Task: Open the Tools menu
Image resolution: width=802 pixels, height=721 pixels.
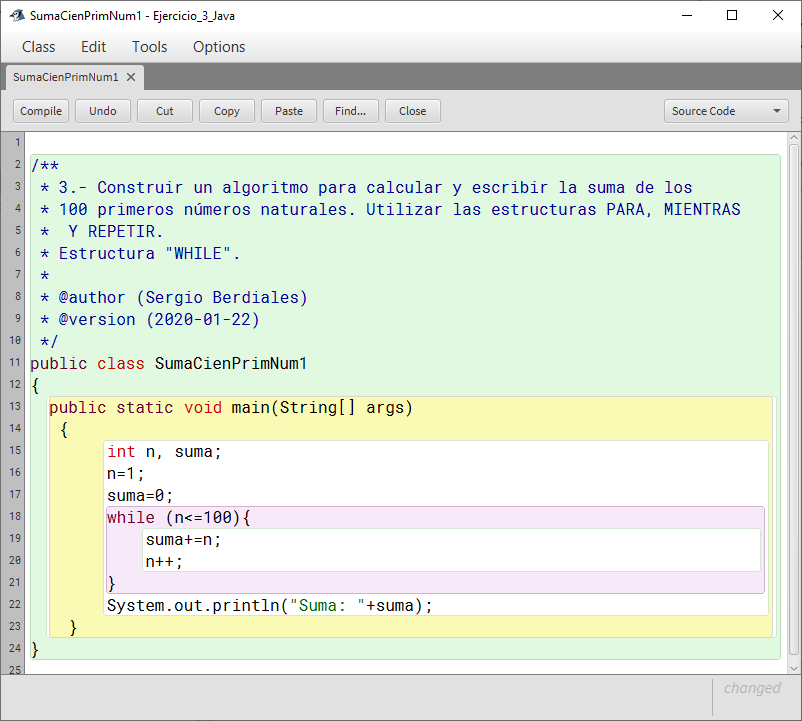Action: click(x=150, y=47)
